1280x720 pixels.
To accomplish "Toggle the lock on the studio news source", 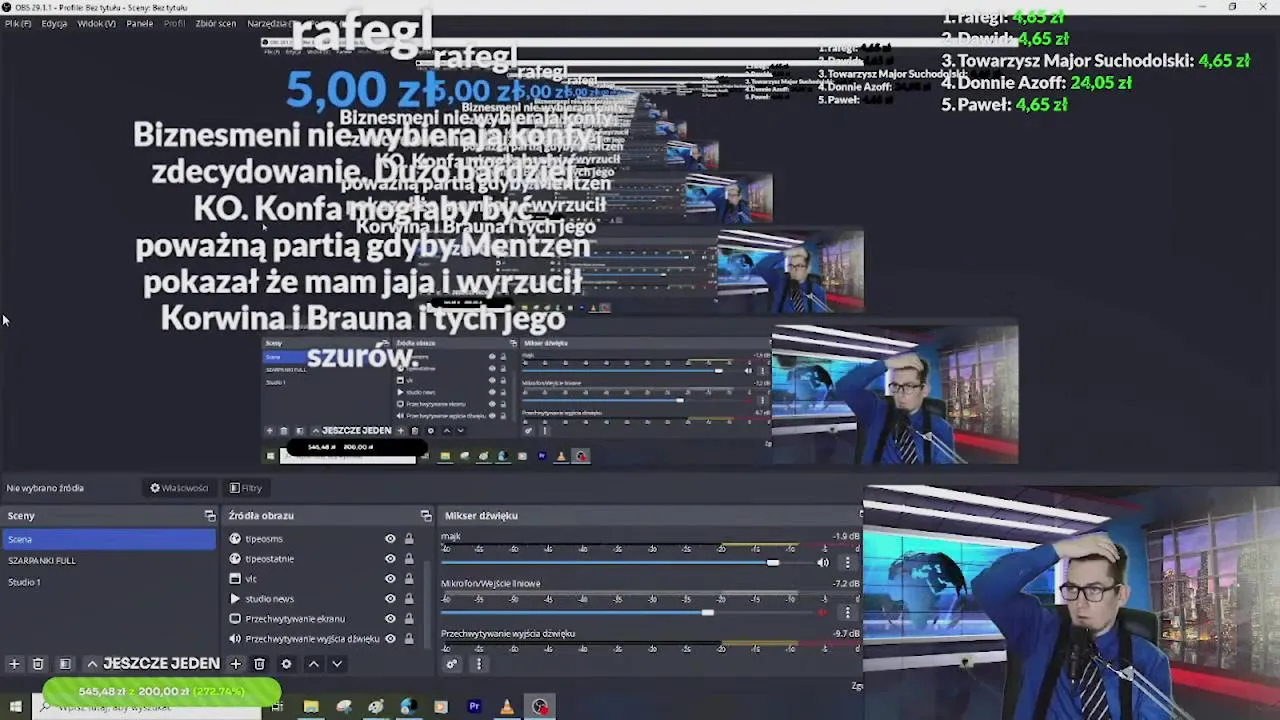I will [408, 599].
